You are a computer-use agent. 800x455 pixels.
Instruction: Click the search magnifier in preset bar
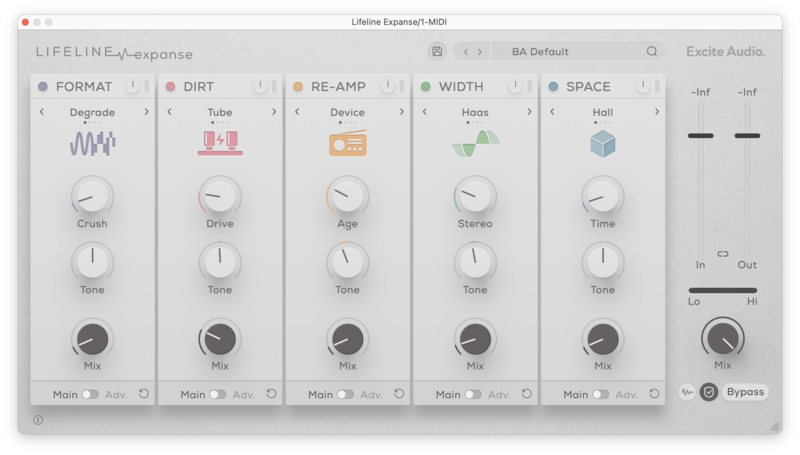click(652, 52)
